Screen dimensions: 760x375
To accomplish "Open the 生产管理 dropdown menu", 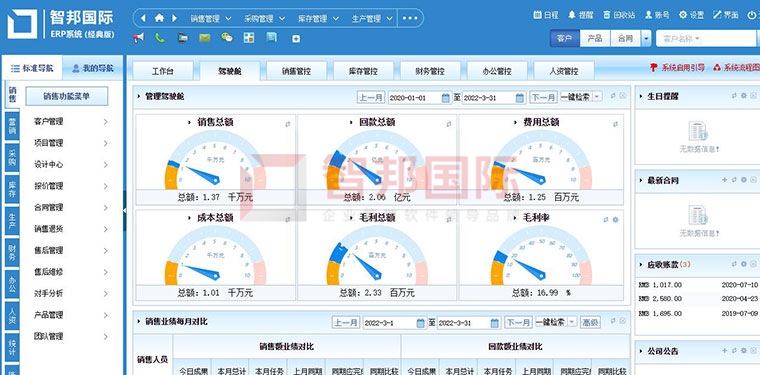I will coord(372,18).
